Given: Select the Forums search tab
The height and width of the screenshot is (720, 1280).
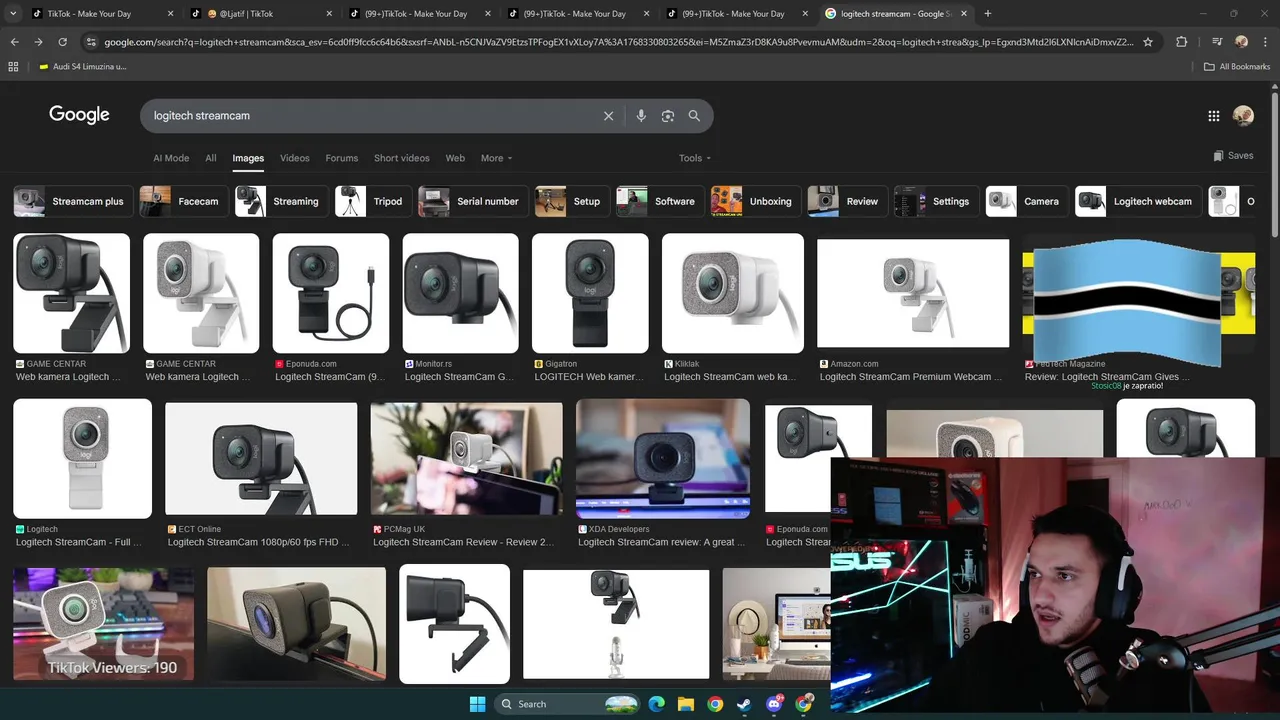Looking at the screenshot, I should point(342,158).
